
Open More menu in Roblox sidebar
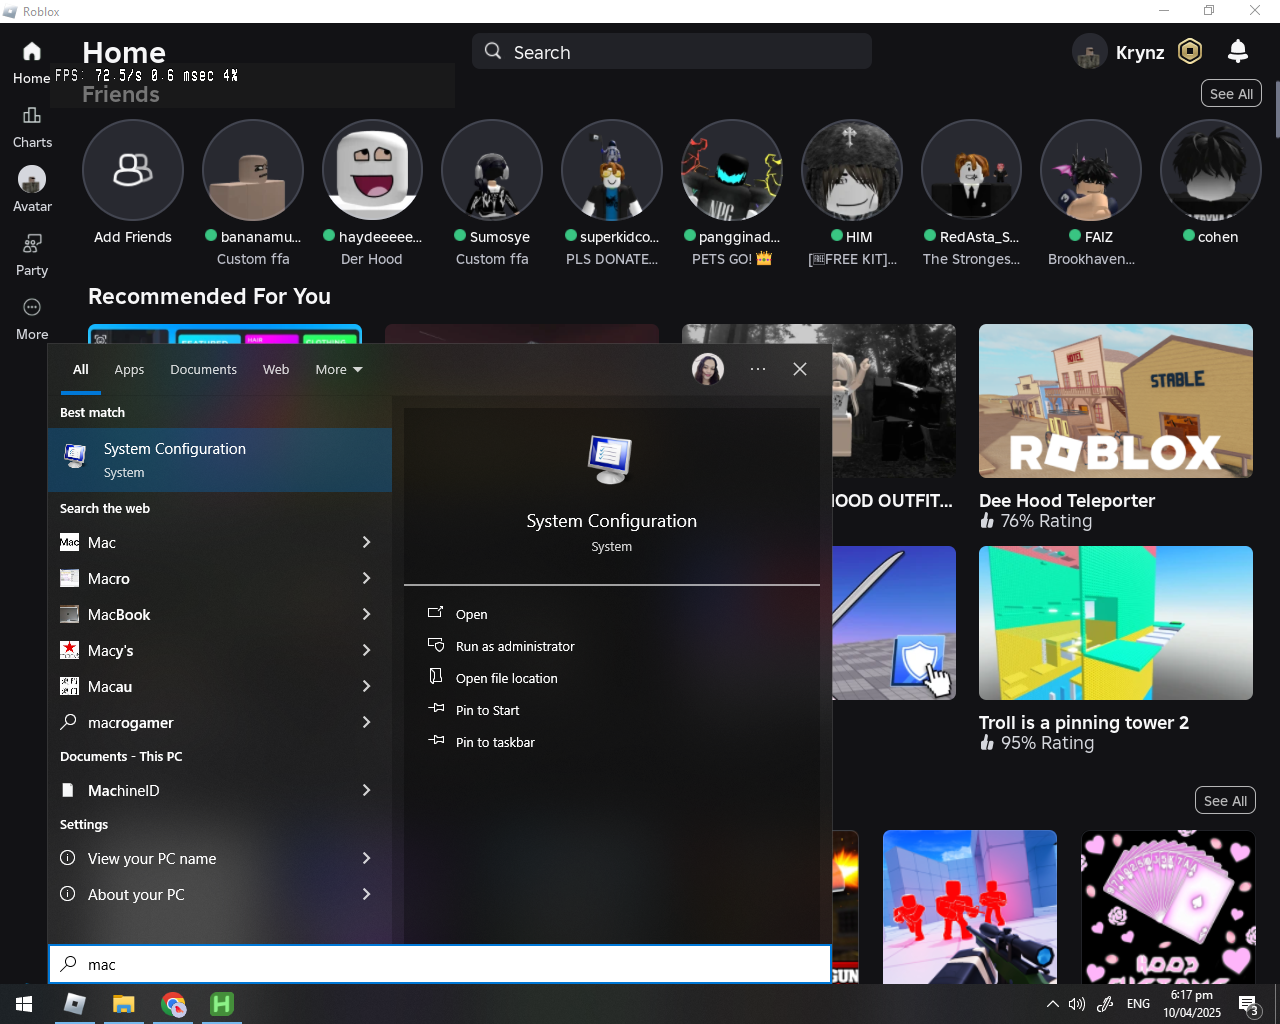pos(32,319)
